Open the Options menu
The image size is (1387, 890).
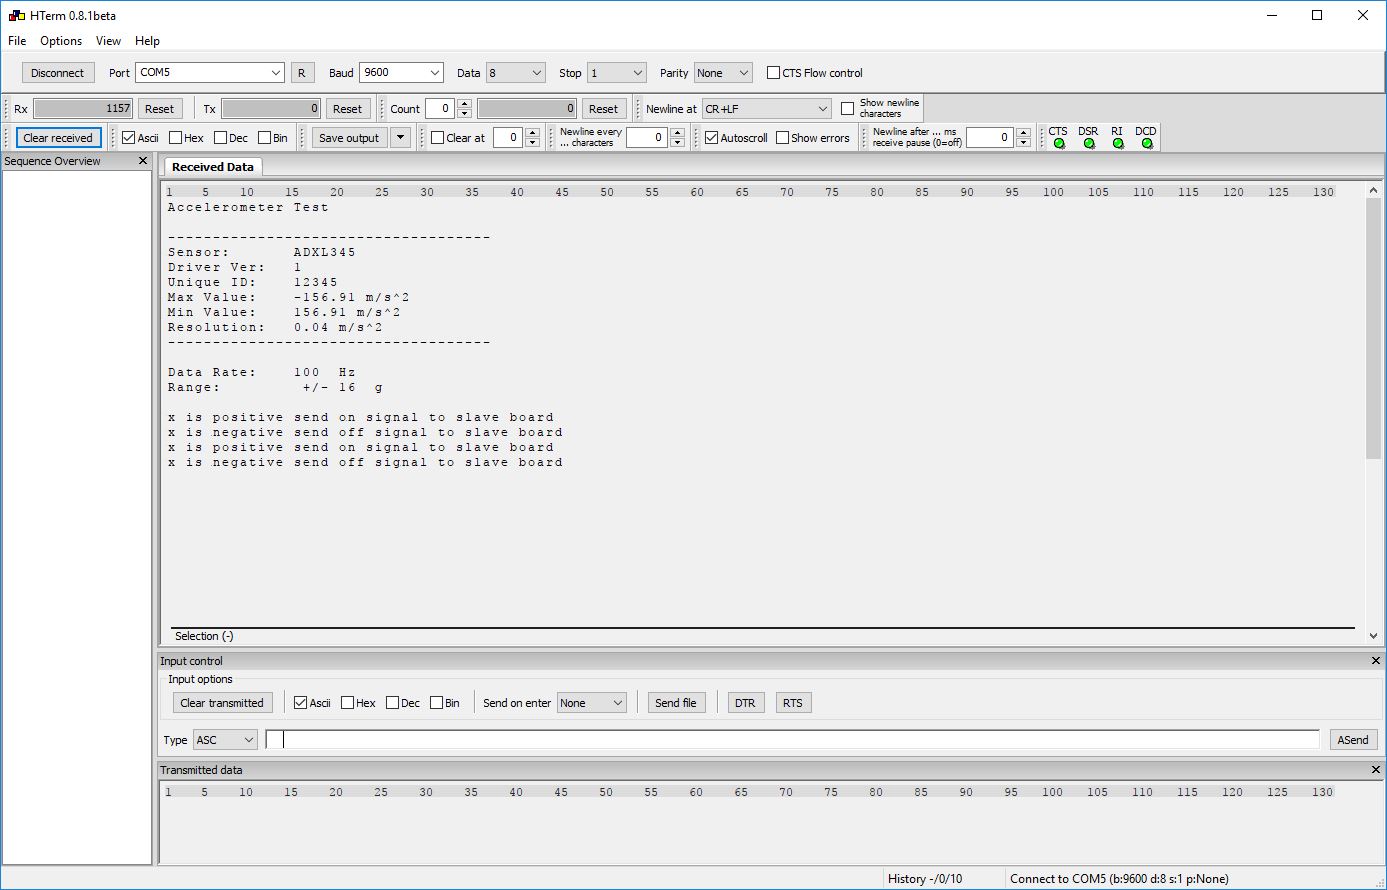[61, 41]
